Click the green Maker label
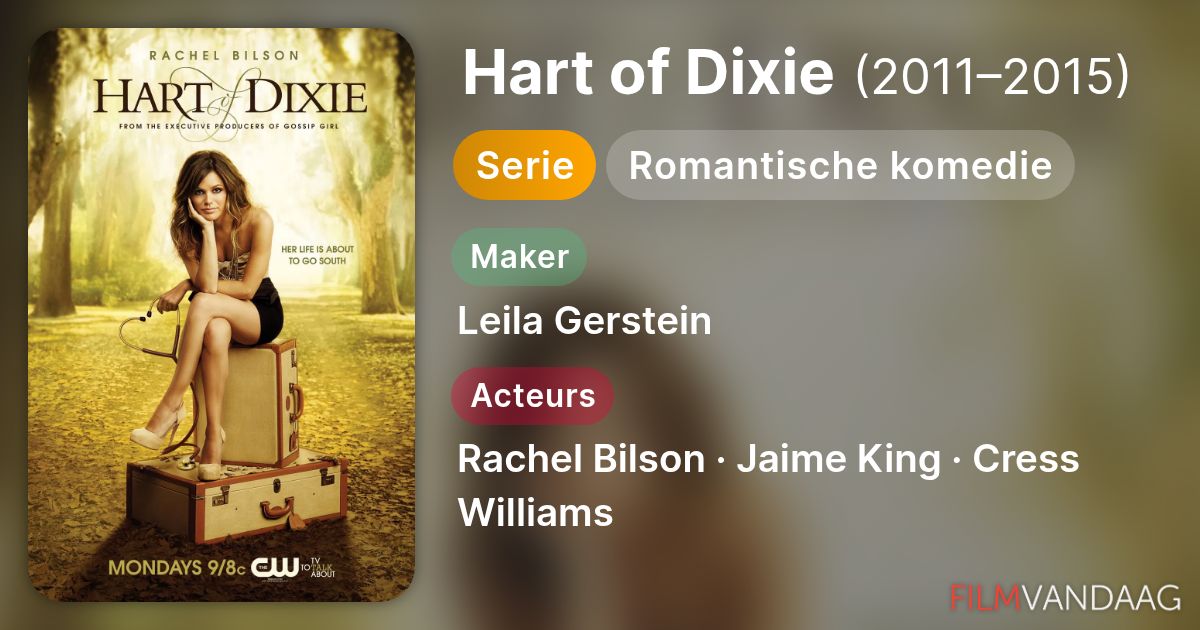Viewport: 1200px width, 630px height. coord(519,257)
